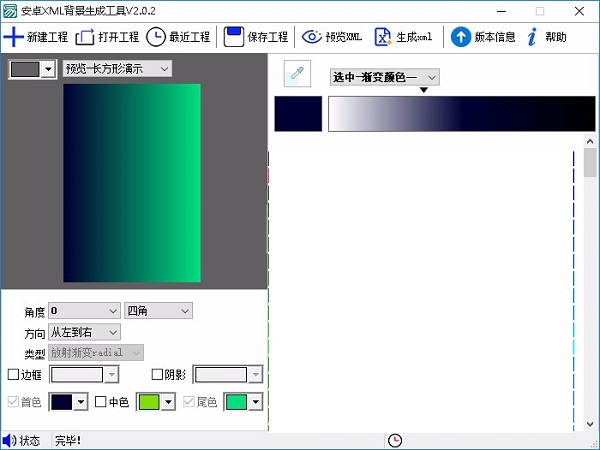Click the 完毕! status text
The image size is (600, 450).
tap(68, 441)
